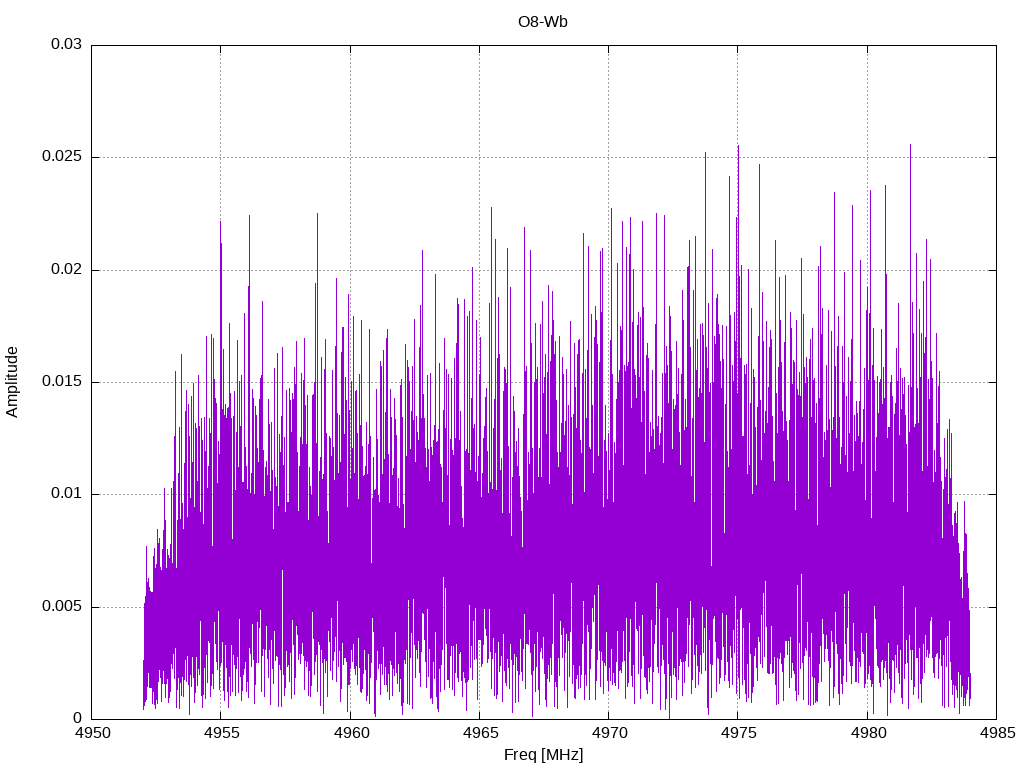This screenshot has width=1024, height=768.
Task: Click the plot title O8-Wb
Action: 543,22
